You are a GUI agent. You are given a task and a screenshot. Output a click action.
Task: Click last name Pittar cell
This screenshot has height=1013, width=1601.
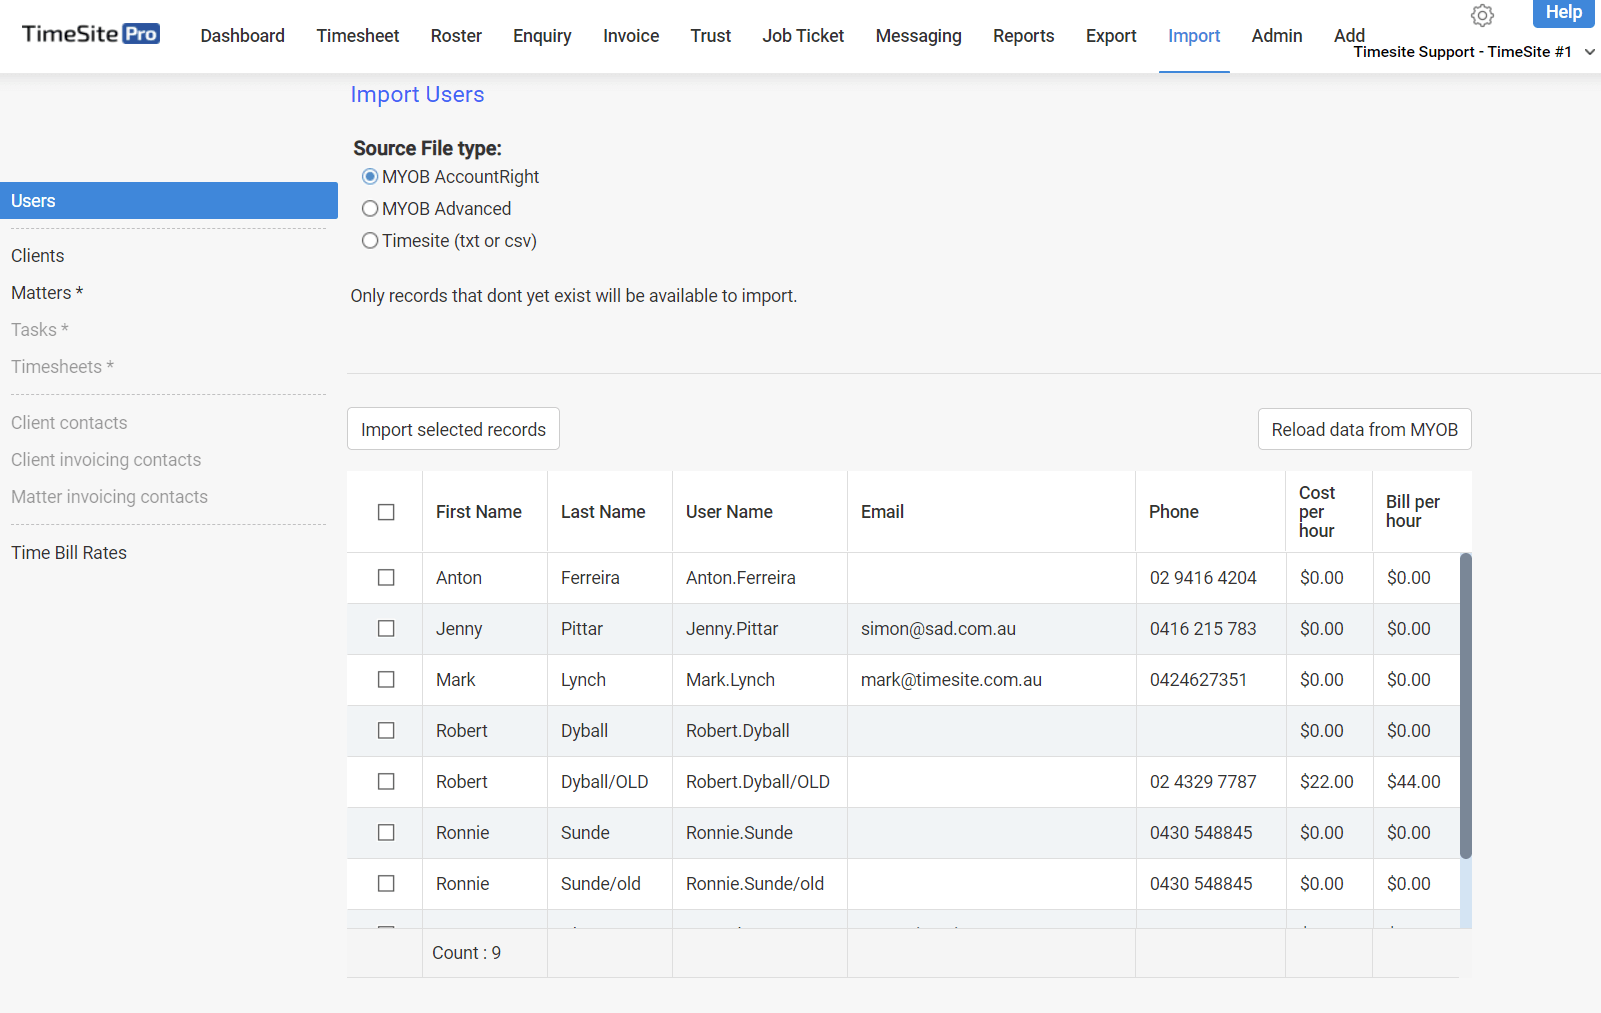coord(609,629)
